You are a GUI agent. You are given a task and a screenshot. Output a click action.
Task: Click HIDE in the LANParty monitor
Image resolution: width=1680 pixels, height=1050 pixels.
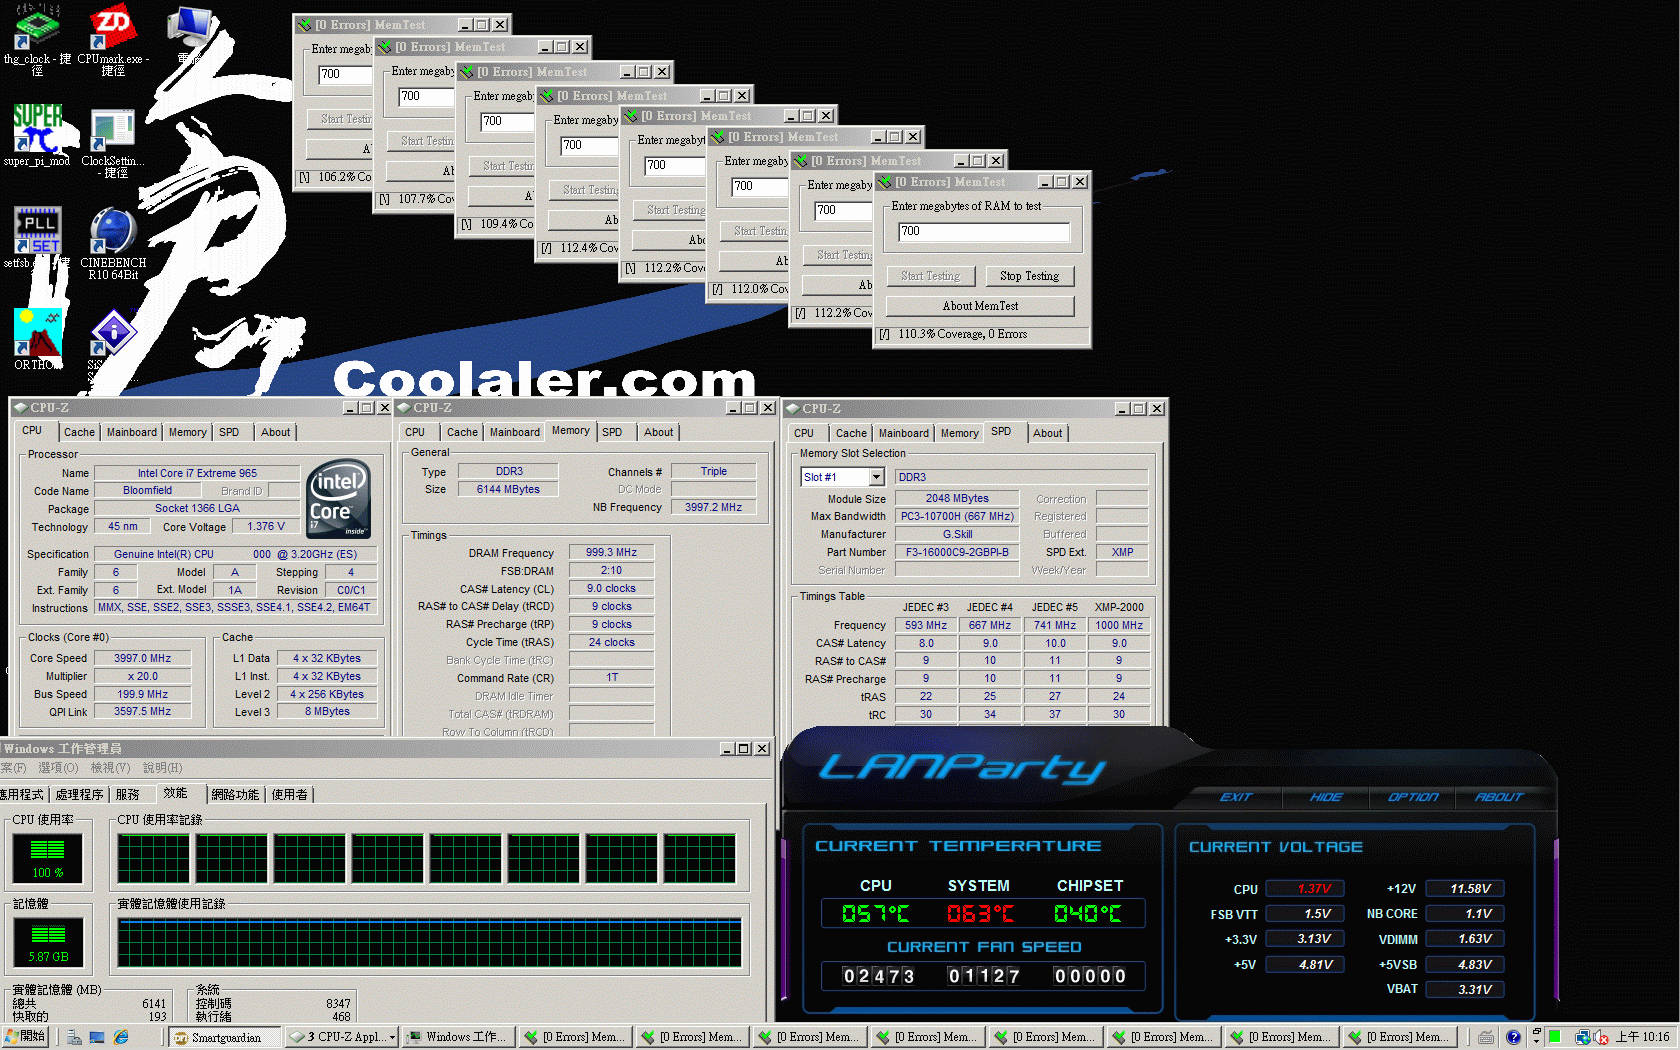click(x=1326, y=797)
